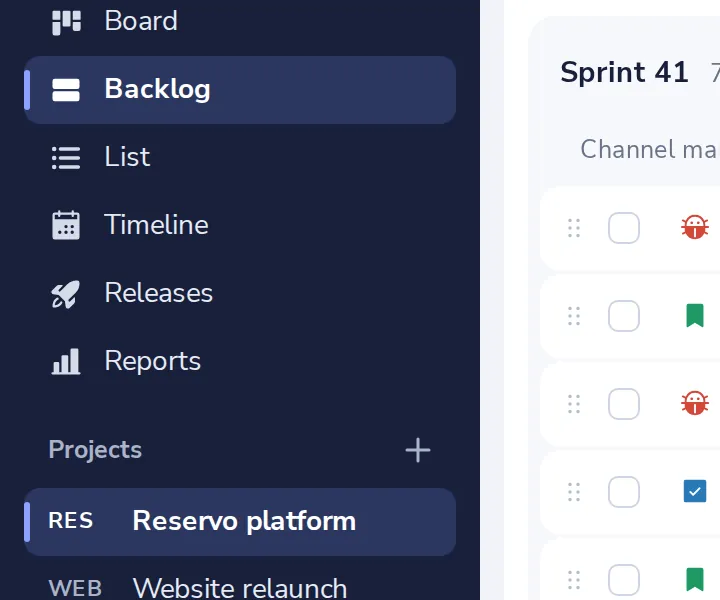Check the fourth issue's checkbox
The width and height of the screenshot is (720, 600).
pyautogui.click(x=624, y=492)
